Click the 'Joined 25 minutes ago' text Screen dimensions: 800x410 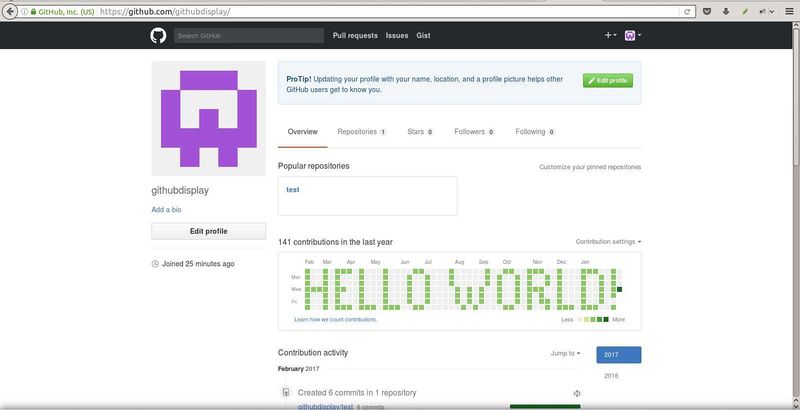point(198,264)
